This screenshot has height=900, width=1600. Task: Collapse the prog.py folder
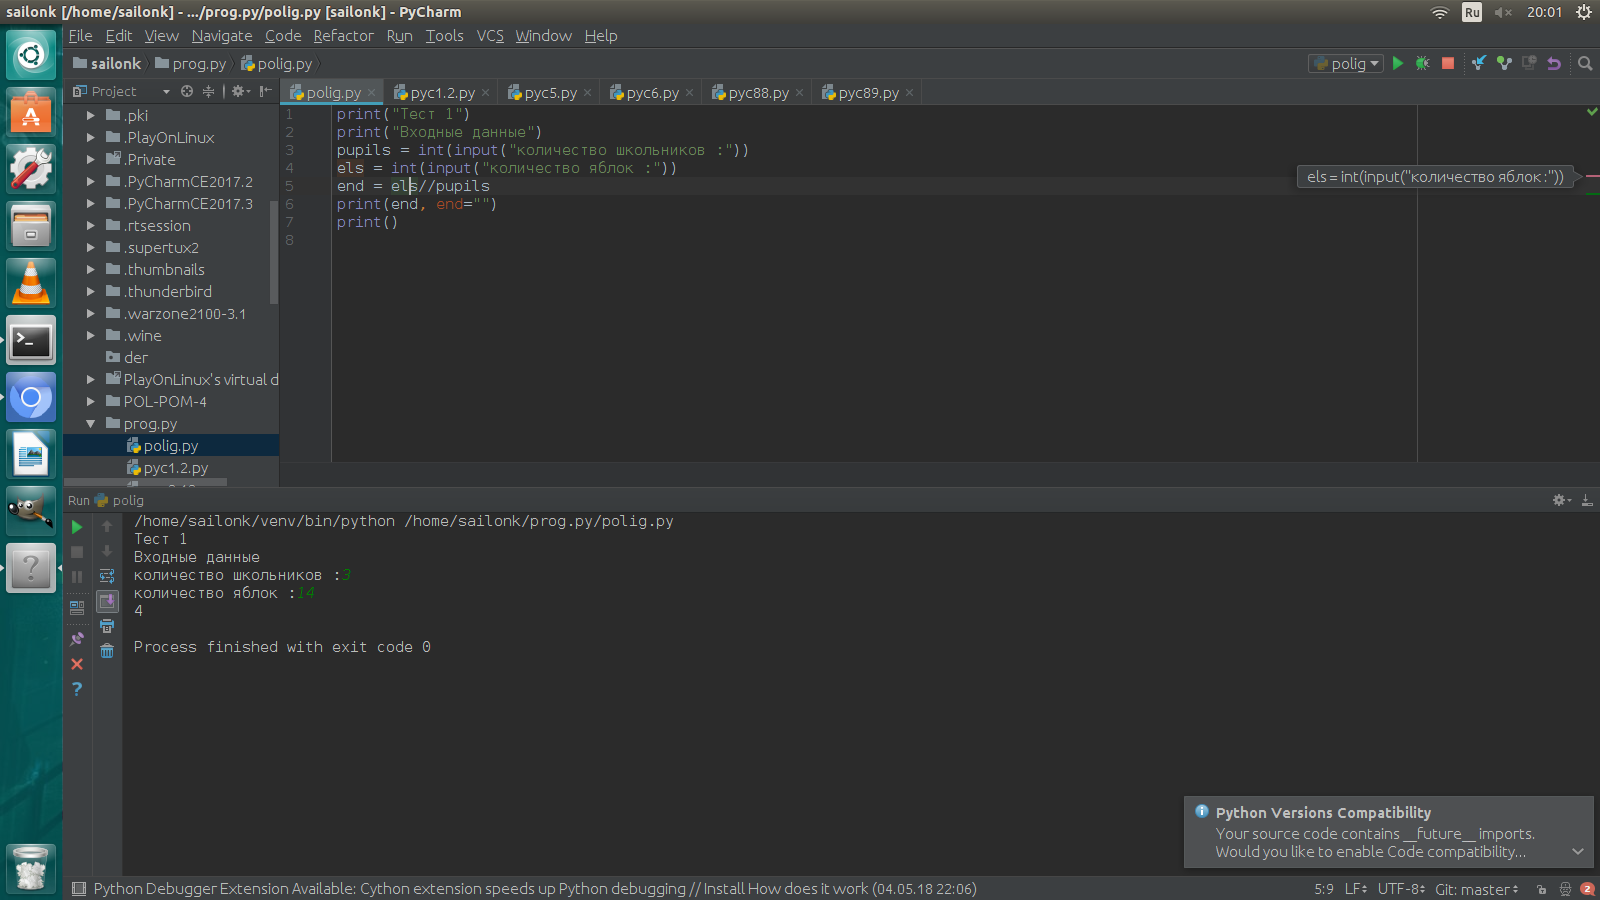click(91, 424)
